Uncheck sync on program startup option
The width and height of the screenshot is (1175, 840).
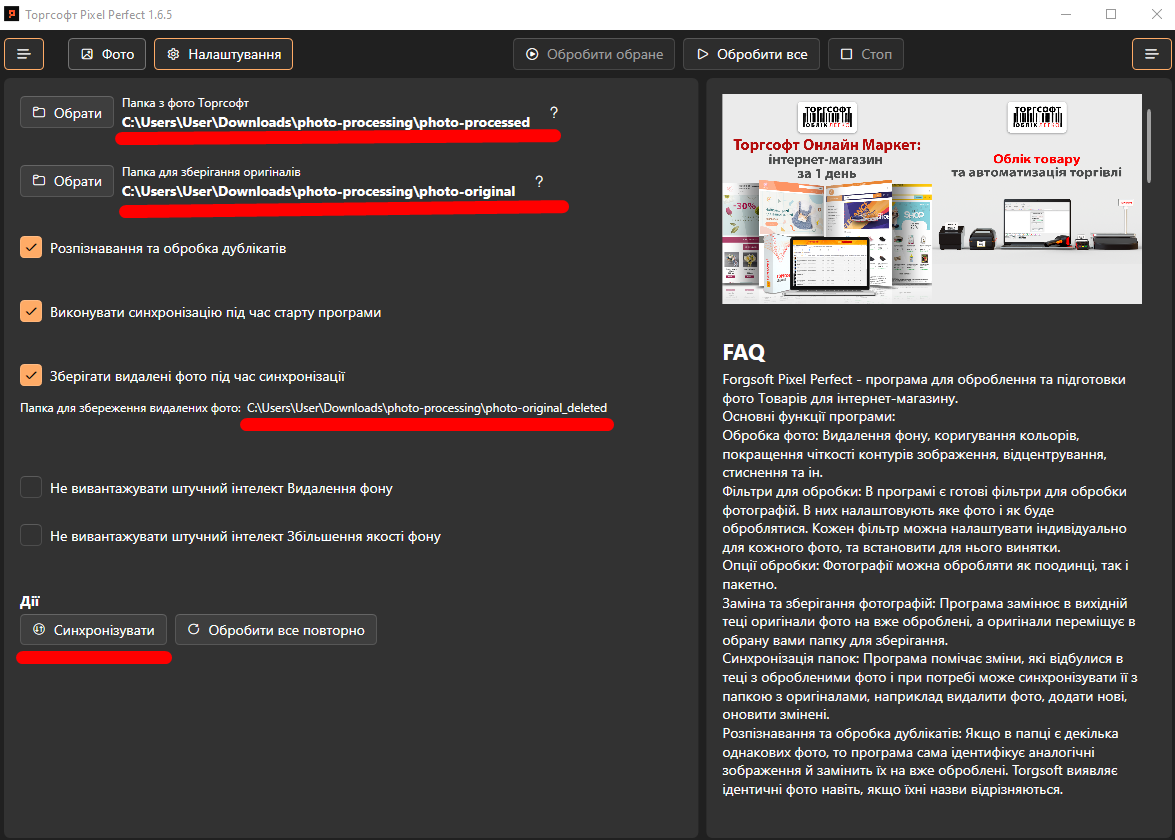(30, 311)
